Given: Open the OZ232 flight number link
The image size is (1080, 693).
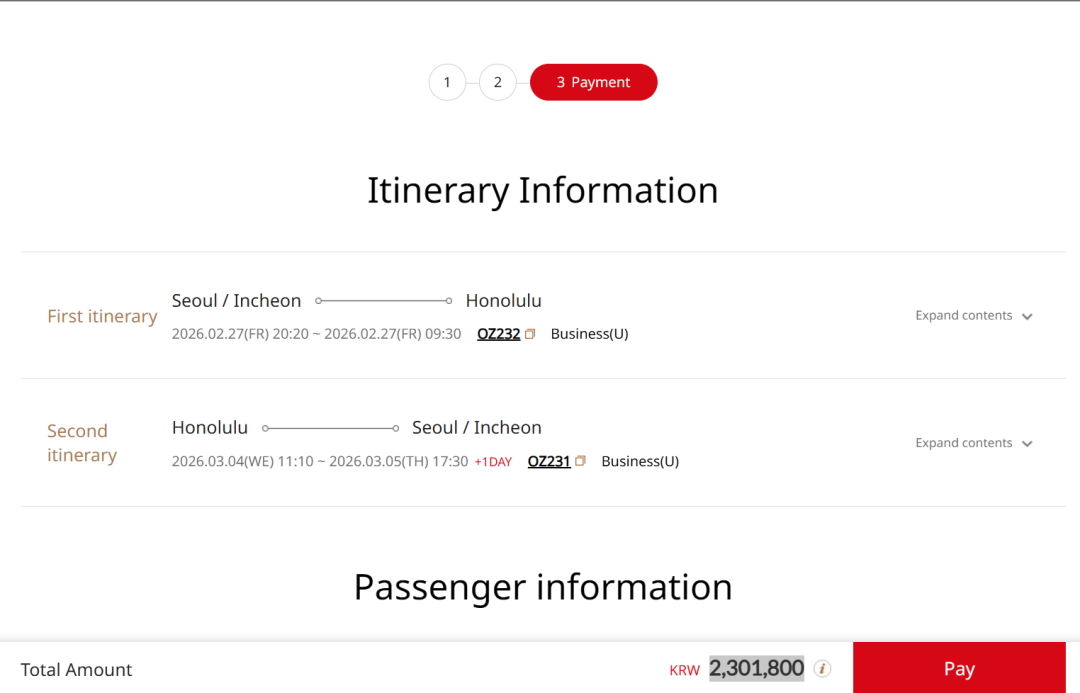Looking at the screenshot, I should point(498,334).
